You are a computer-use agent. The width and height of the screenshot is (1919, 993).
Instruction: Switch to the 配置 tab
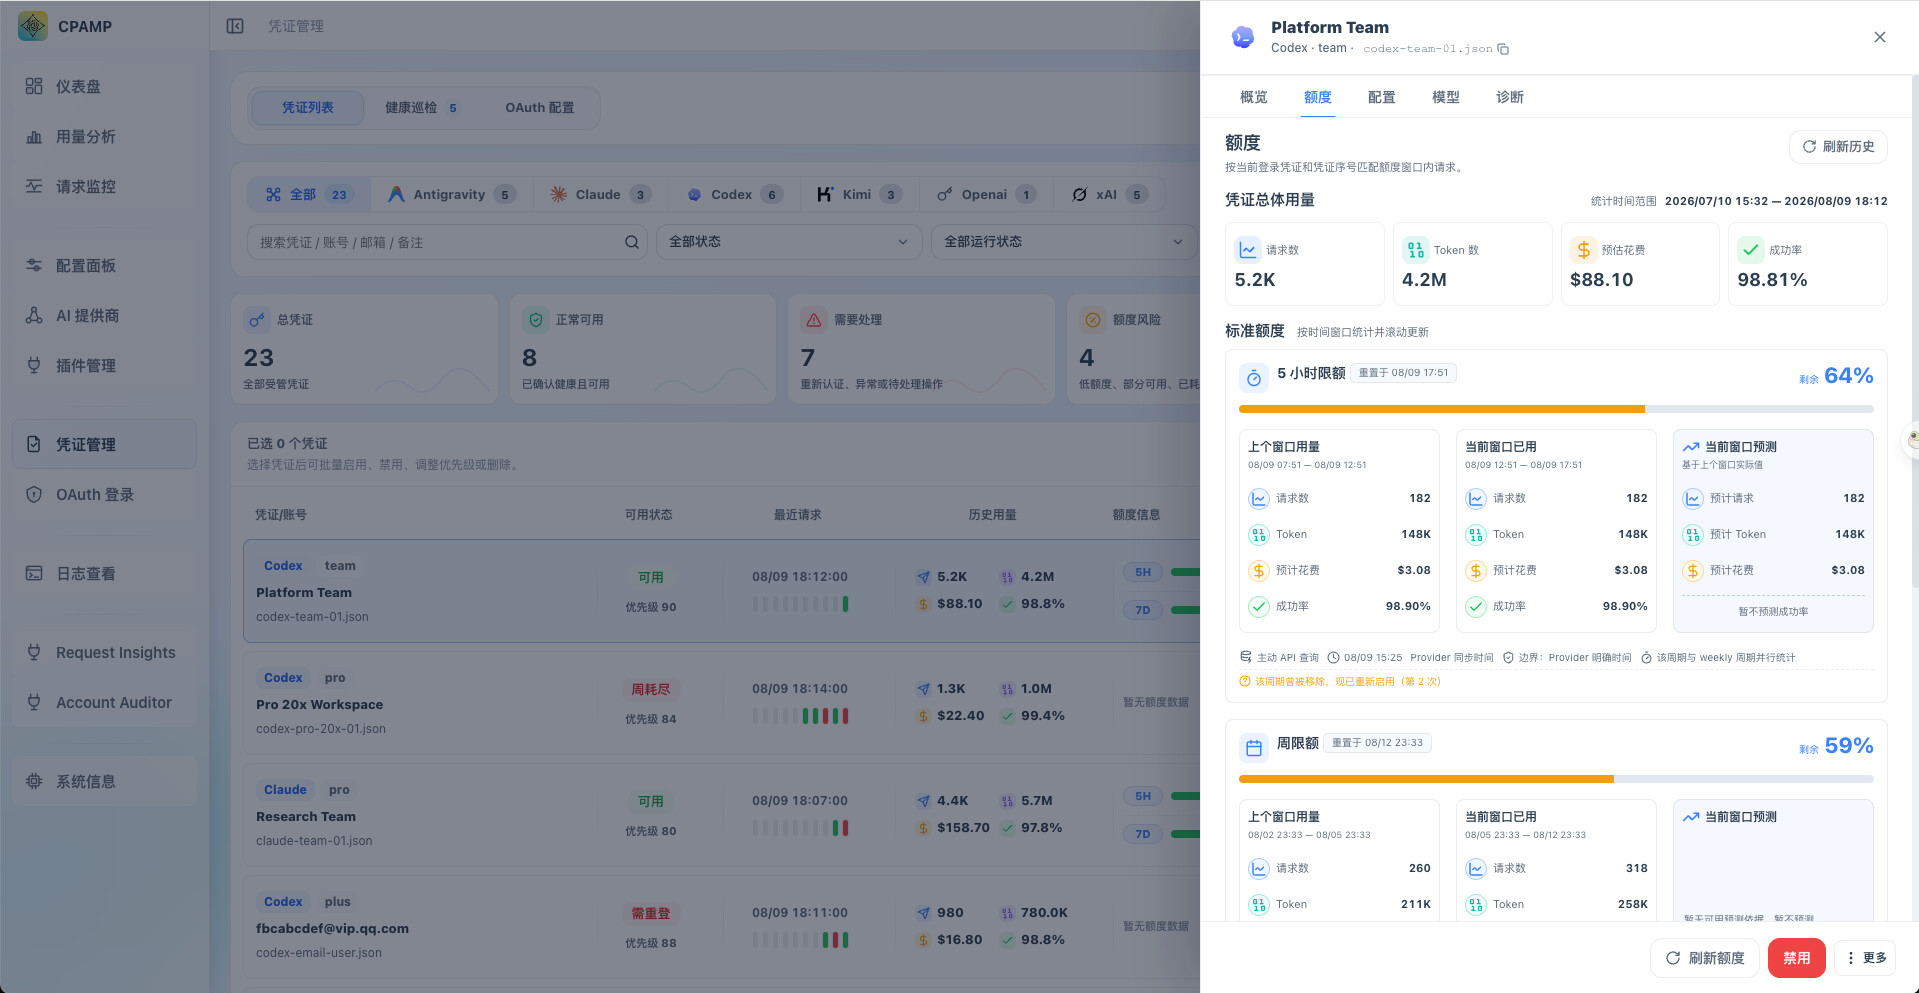1382,97
